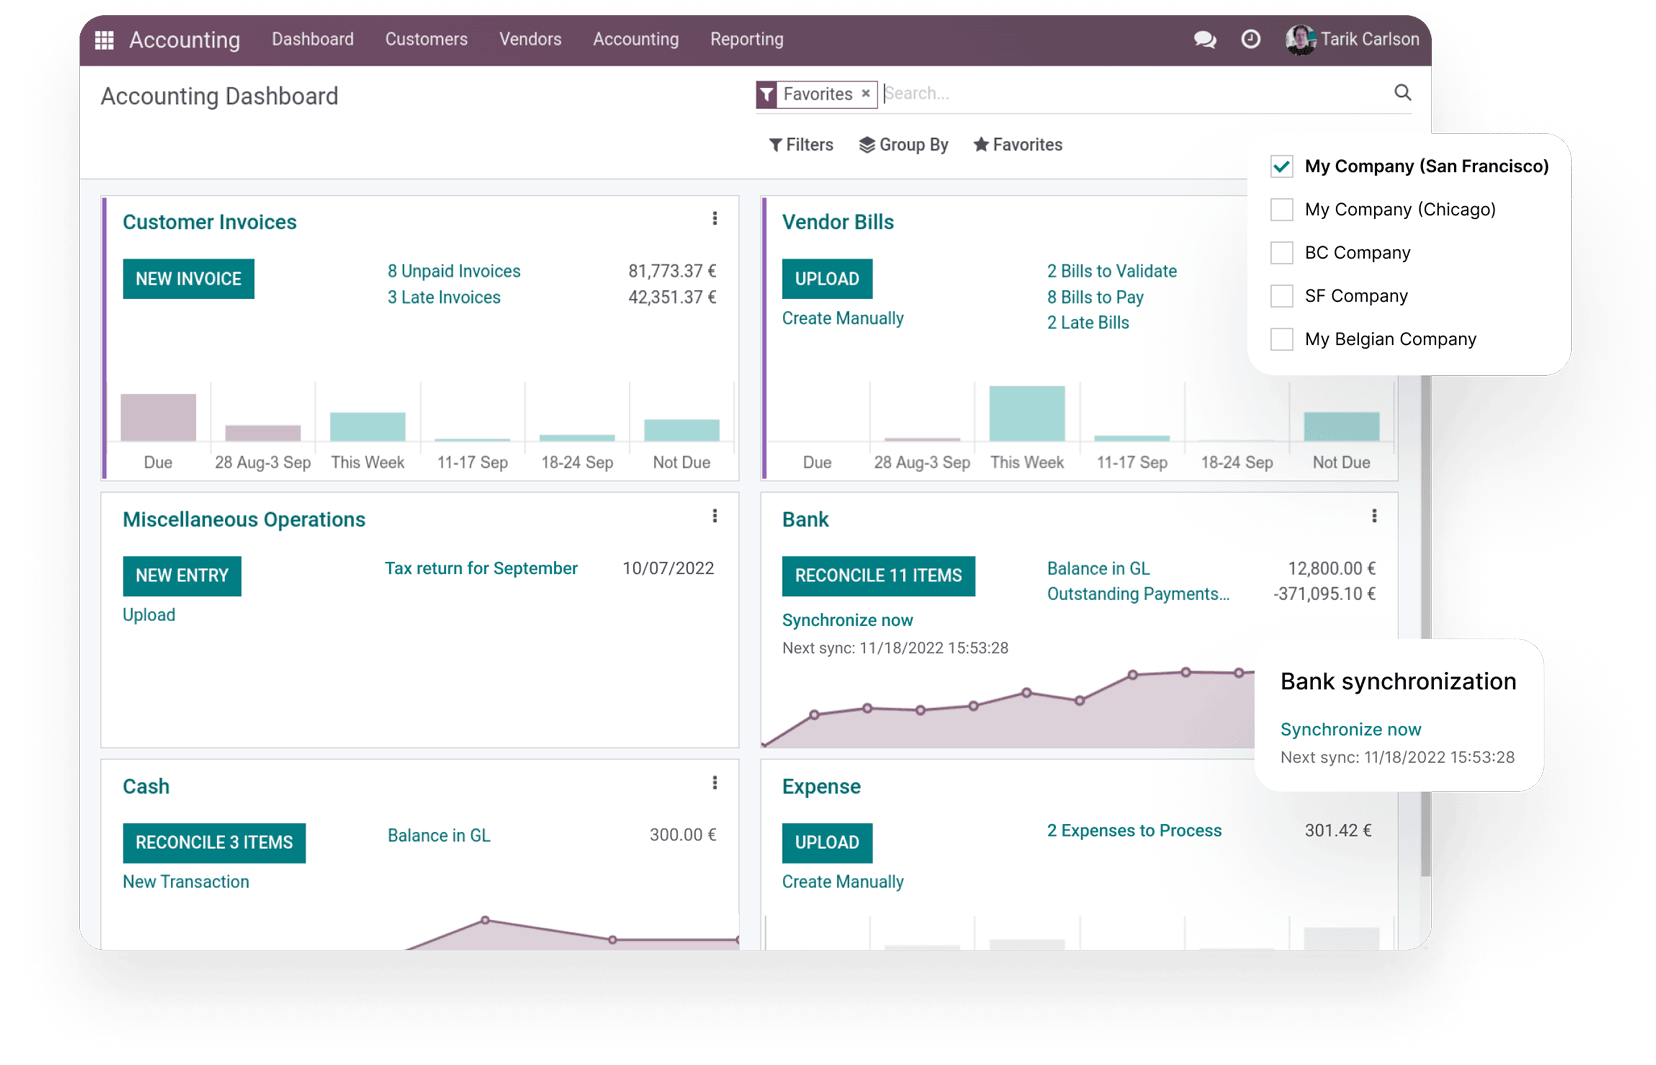Open the apps grid menu
This screenshot has height=1065, width=1656.
click(104, 40)
